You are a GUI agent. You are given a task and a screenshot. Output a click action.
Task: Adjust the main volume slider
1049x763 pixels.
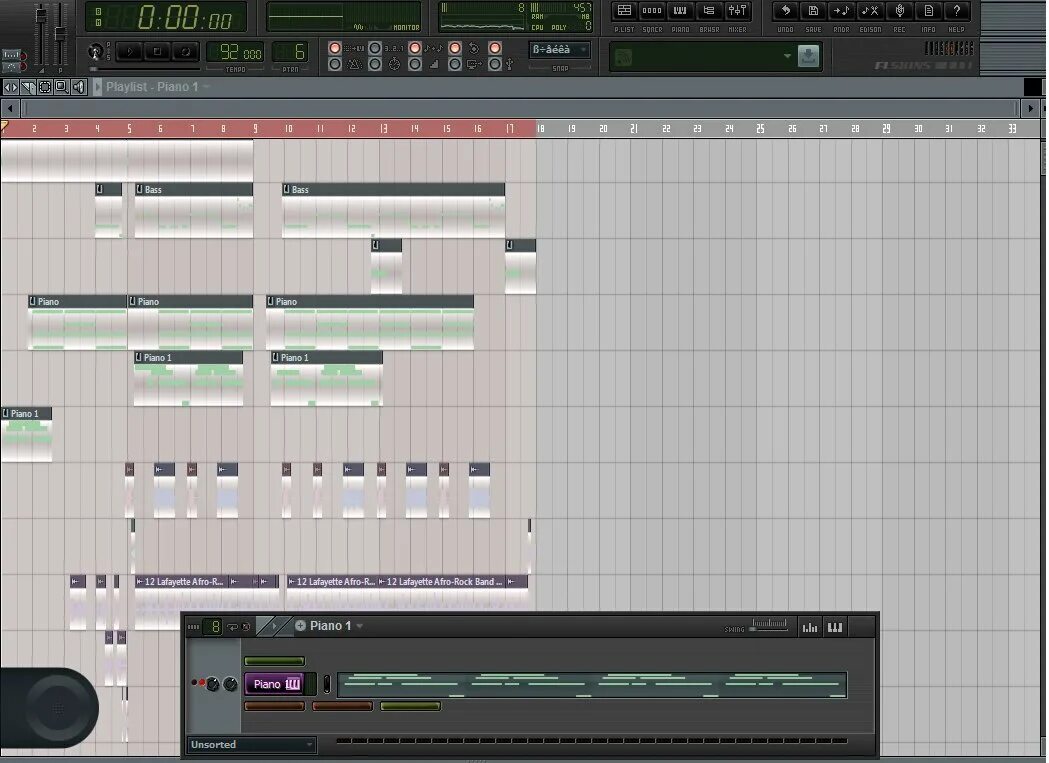coord(41,33)
